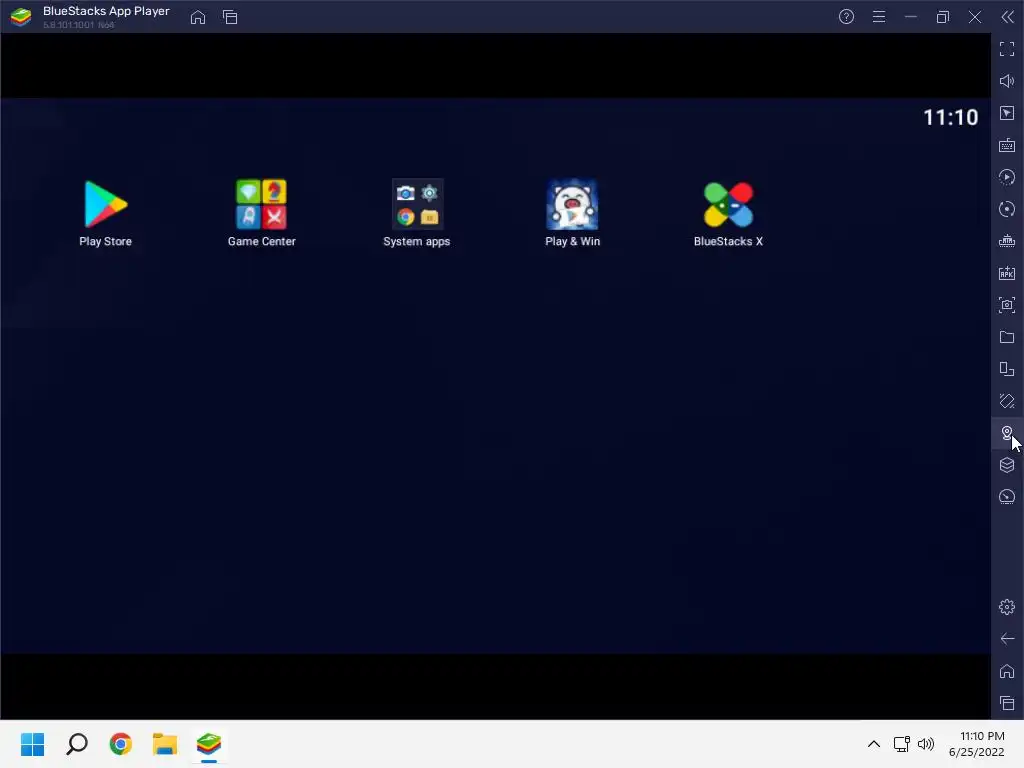The width and height of the screenshot is (1024, 768).
Task: Open taskbar date and time
Action: click(977, 744)
